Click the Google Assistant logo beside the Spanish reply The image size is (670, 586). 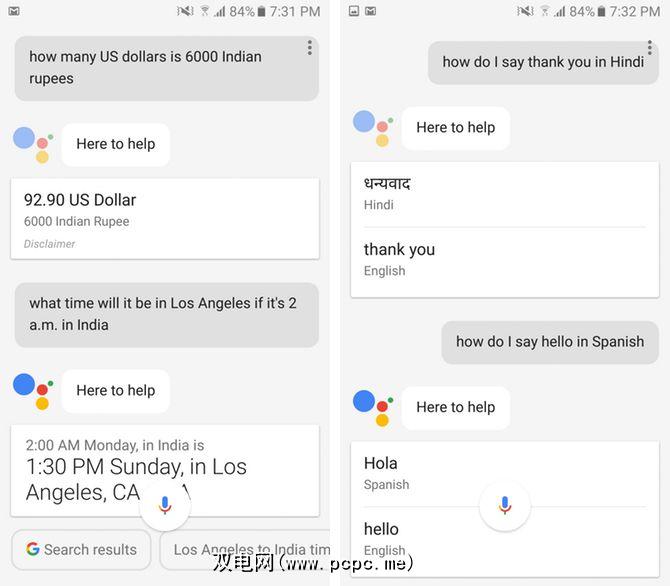coord(373,408)
